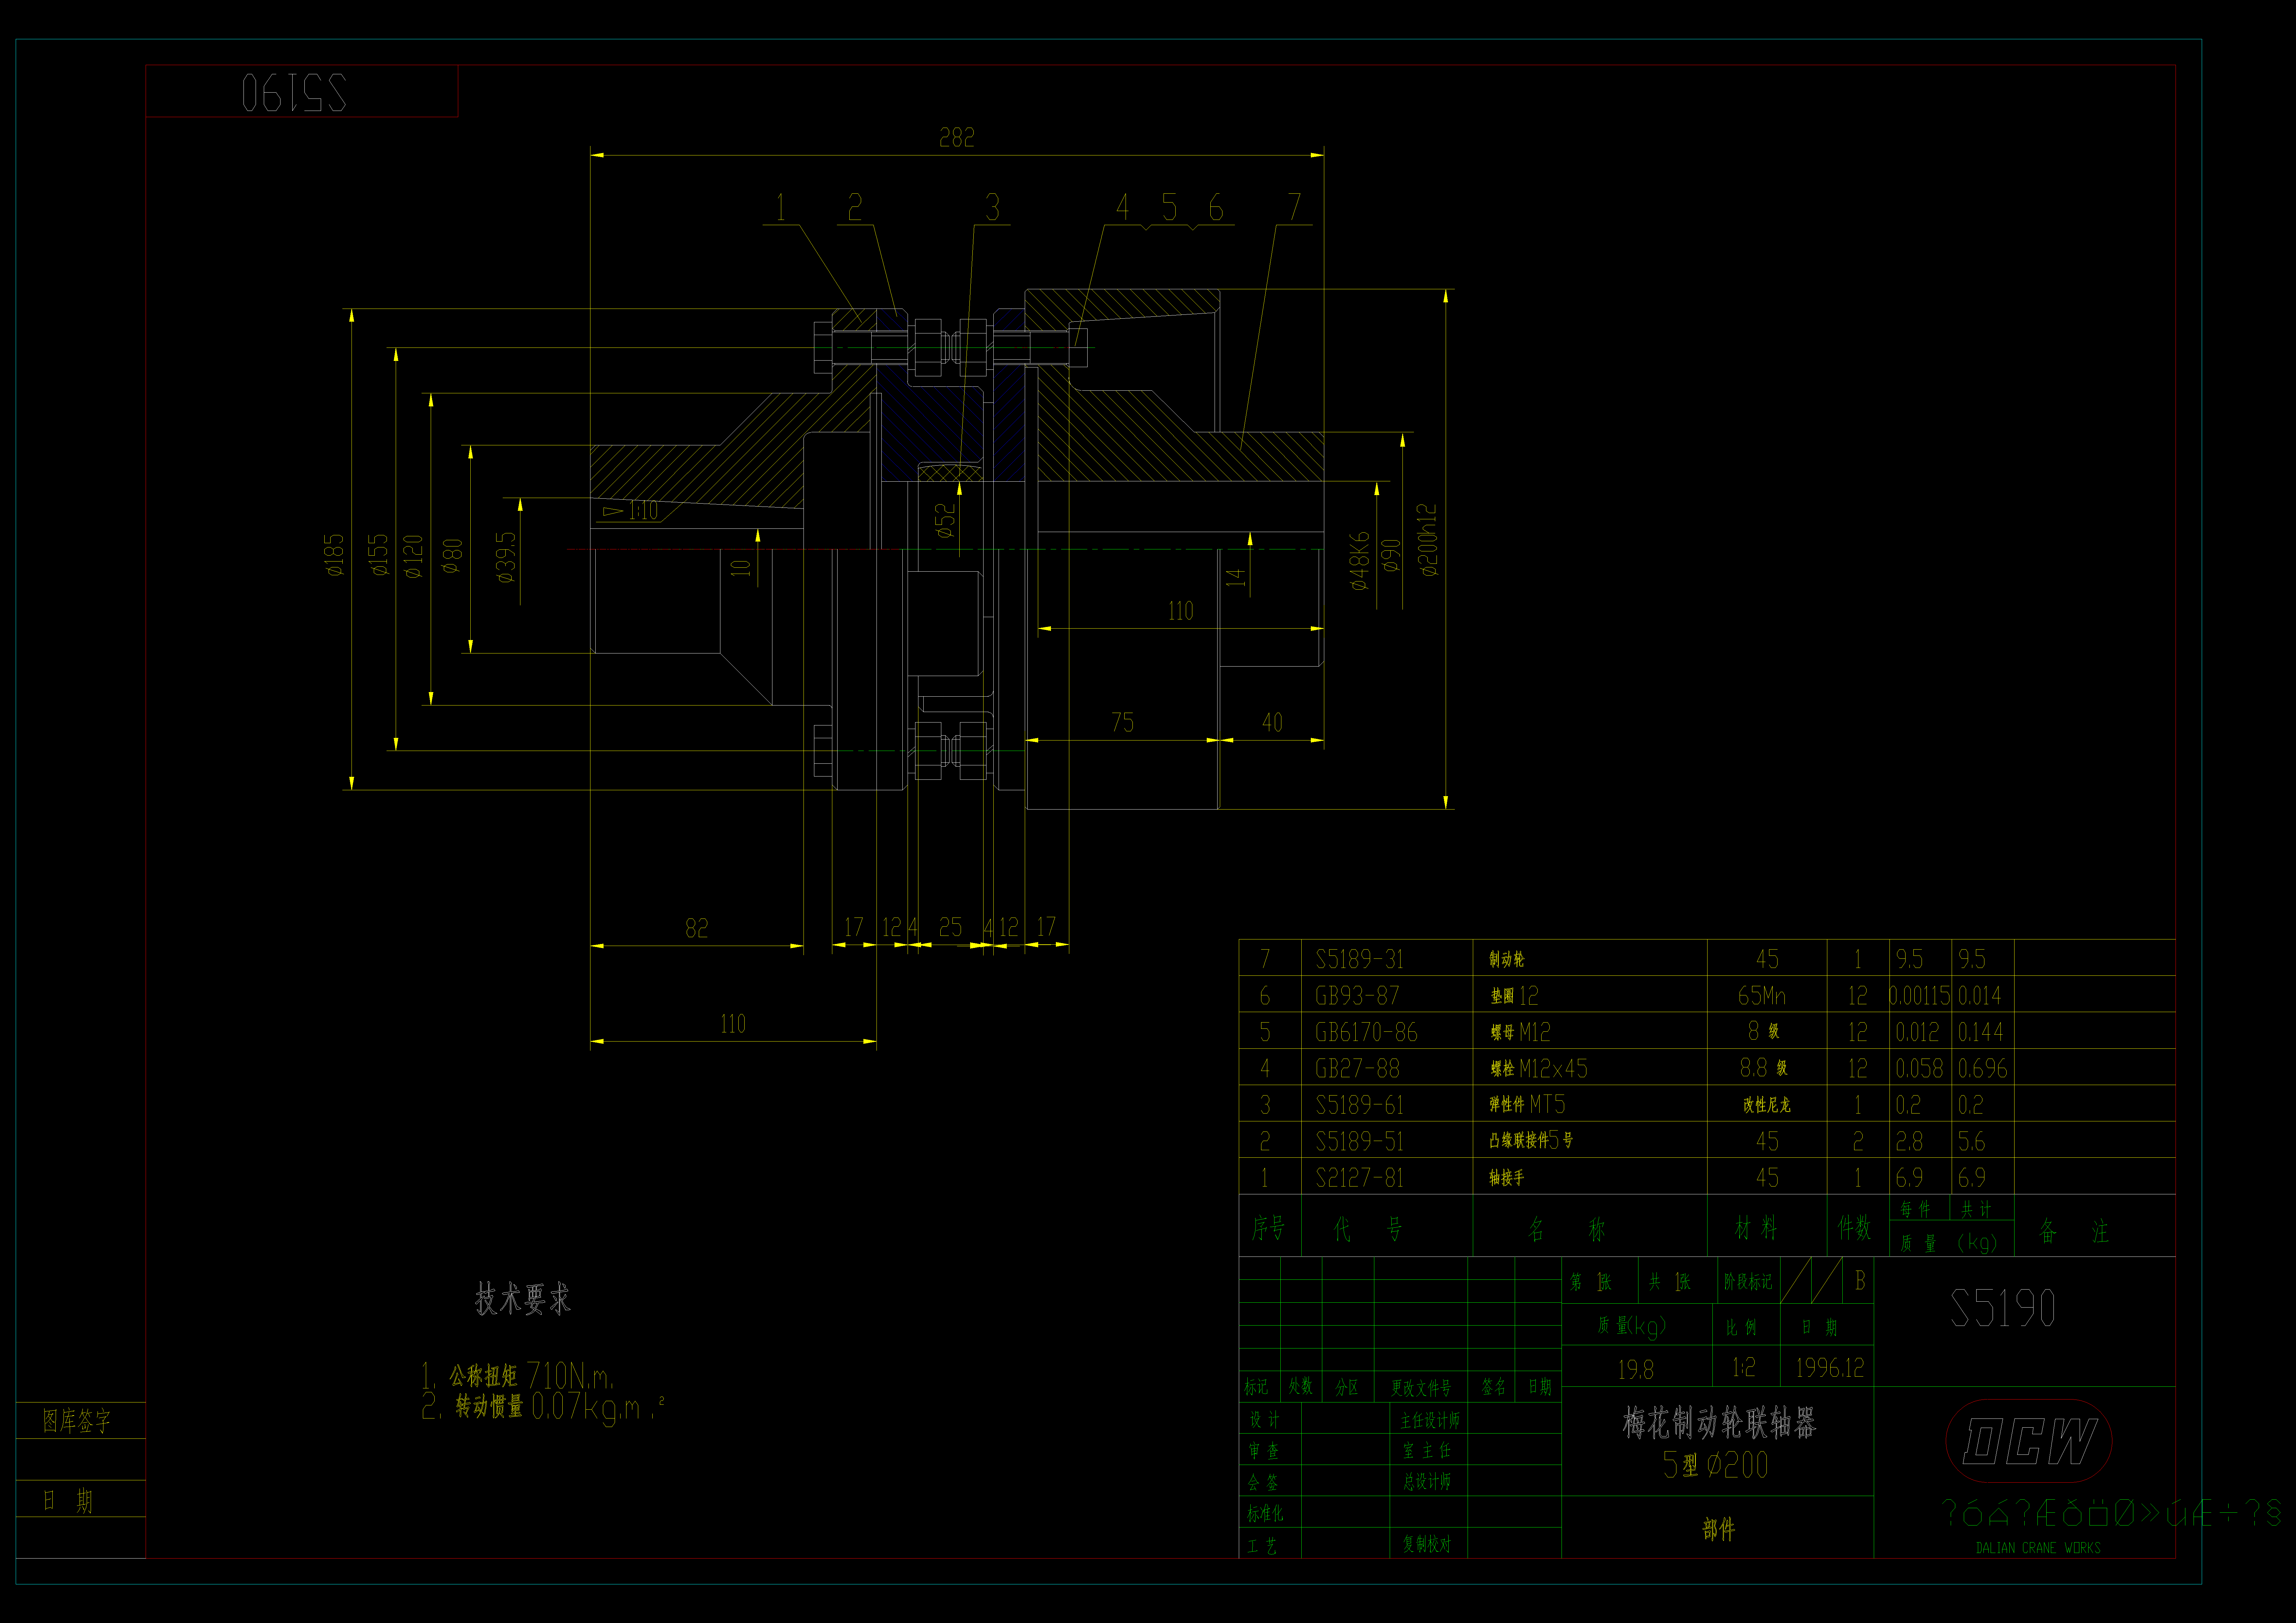
Task: Click the "阶段标记" label in title block
Action: click(x=1748, y=1282)
